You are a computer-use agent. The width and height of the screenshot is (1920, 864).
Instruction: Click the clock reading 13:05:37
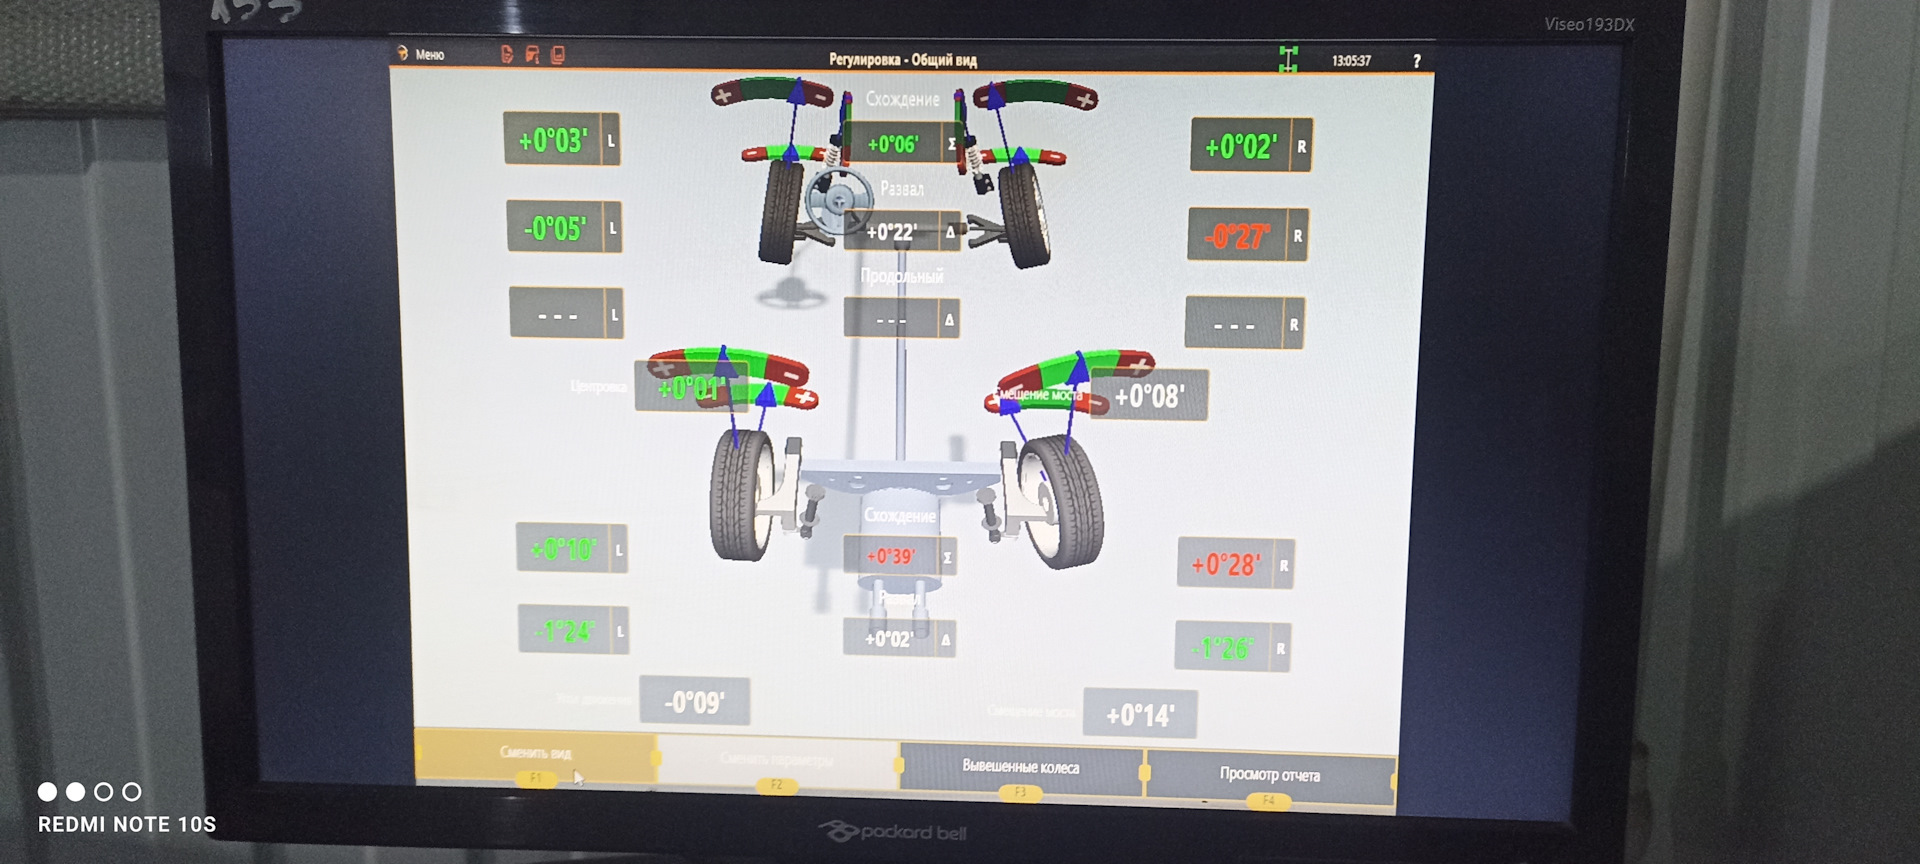click(x=1351, y=61)
